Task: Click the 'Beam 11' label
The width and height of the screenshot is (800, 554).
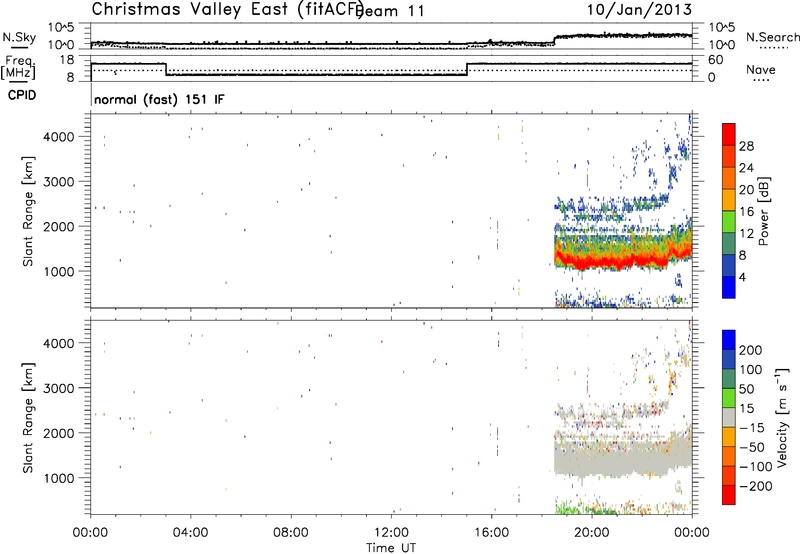Action: (x=391, y=10)
